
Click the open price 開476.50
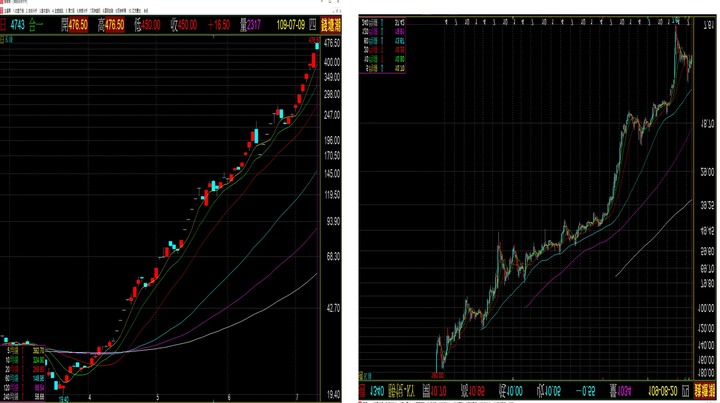(74, 25)
